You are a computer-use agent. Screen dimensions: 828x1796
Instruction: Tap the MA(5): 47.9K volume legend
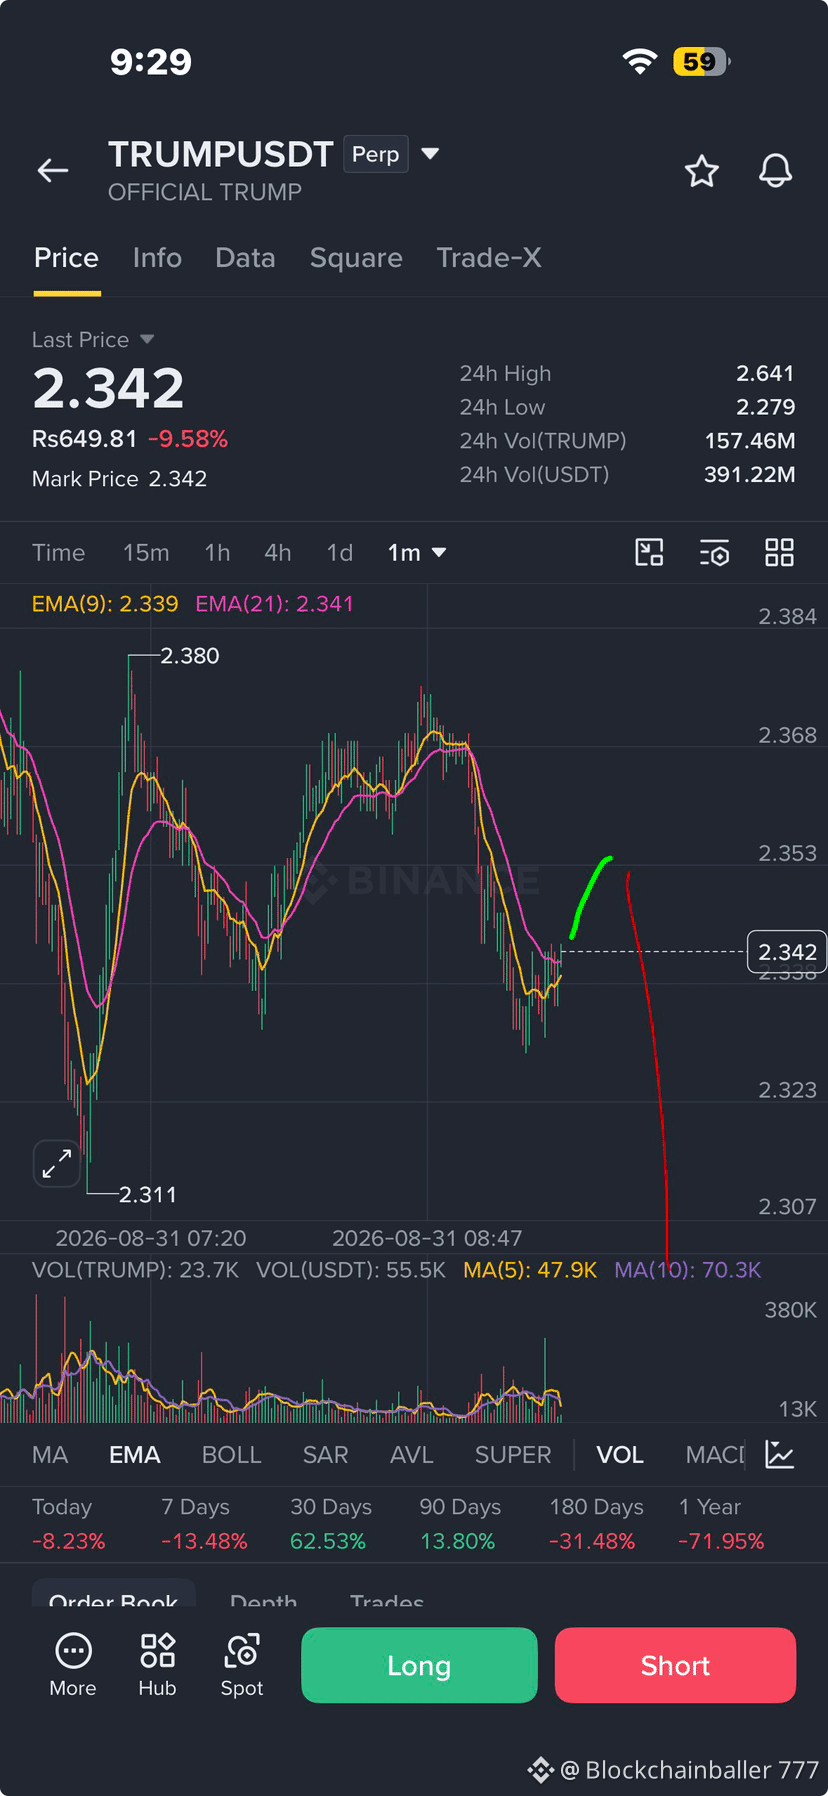click(x=530, y=1270)
